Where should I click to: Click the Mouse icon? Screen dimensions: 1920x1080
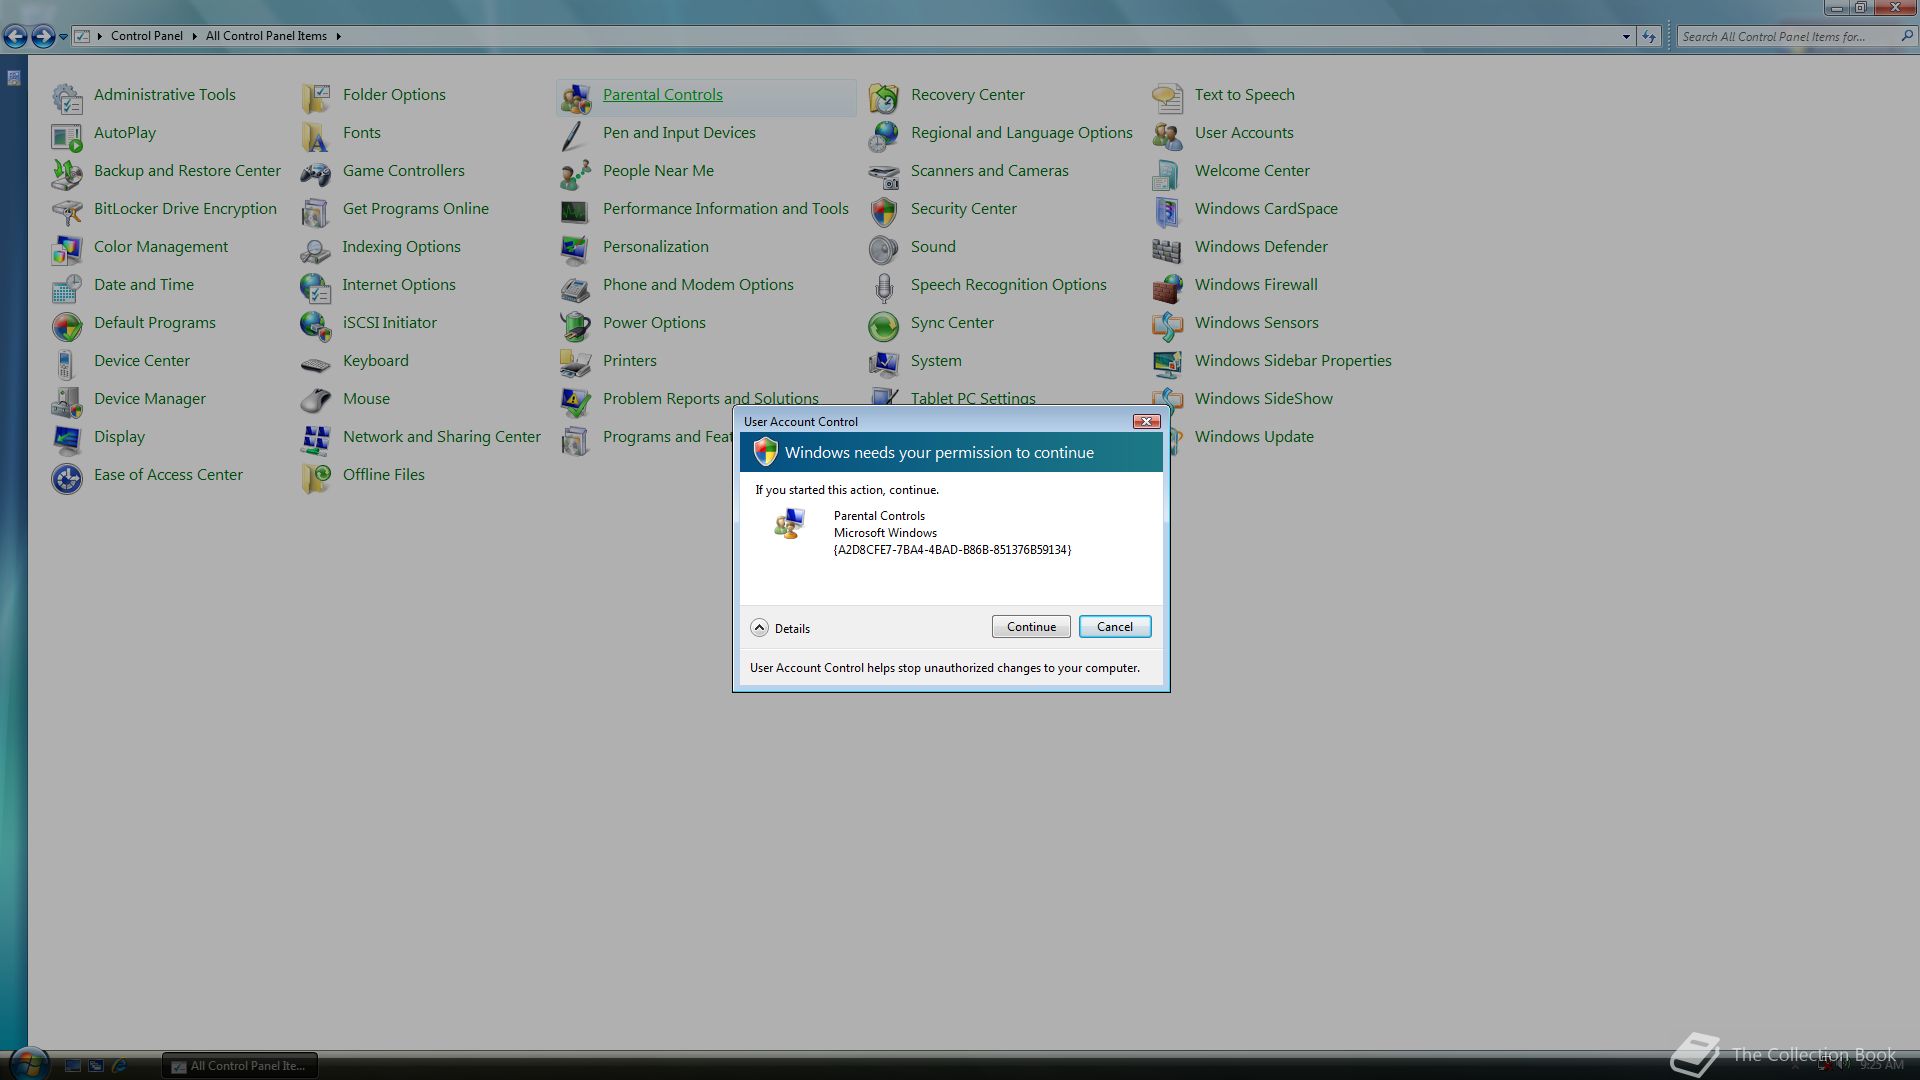tap(316, 402)
